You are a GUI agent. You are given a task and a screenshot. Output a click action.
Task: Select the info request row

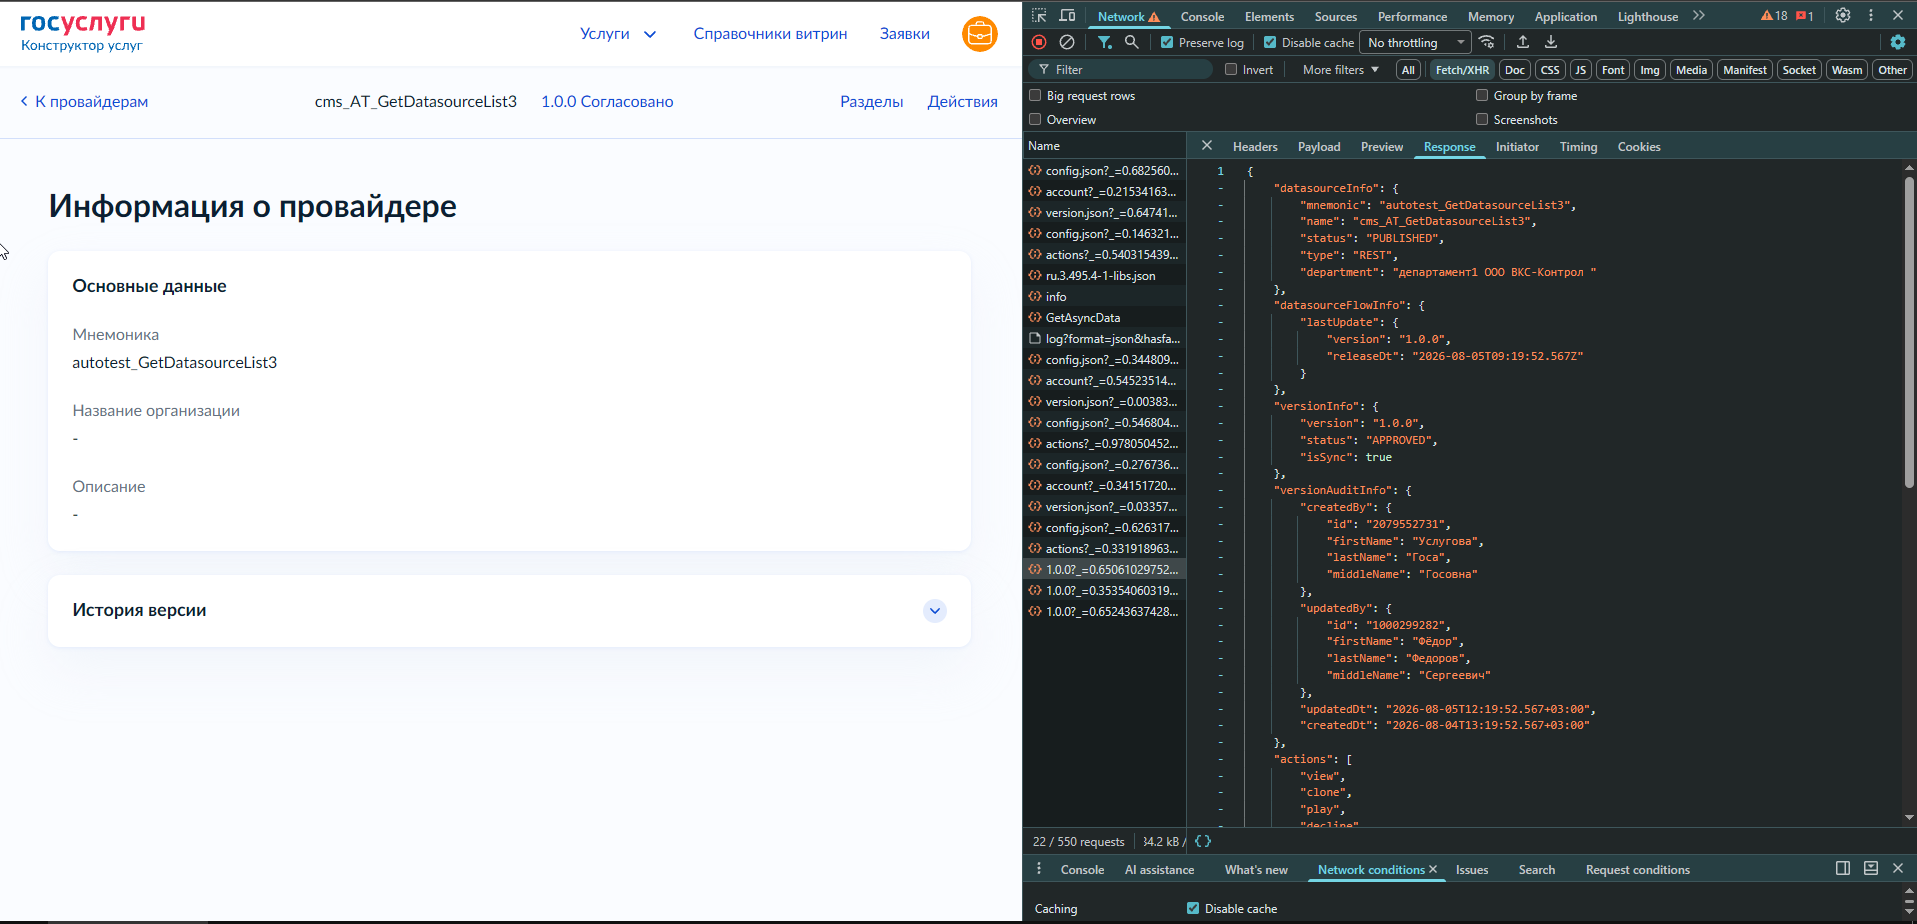tap(1104, 296)
